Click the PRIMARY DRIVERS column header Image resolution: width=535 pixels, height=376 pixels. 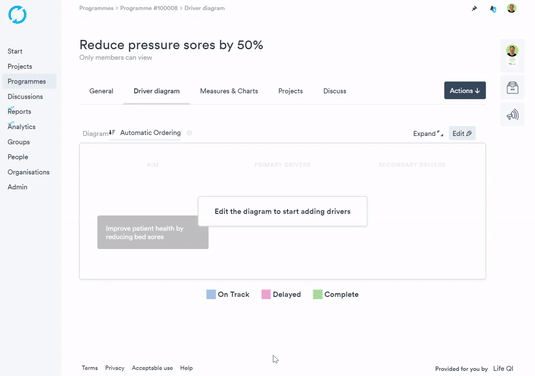[x=282, y=165]
